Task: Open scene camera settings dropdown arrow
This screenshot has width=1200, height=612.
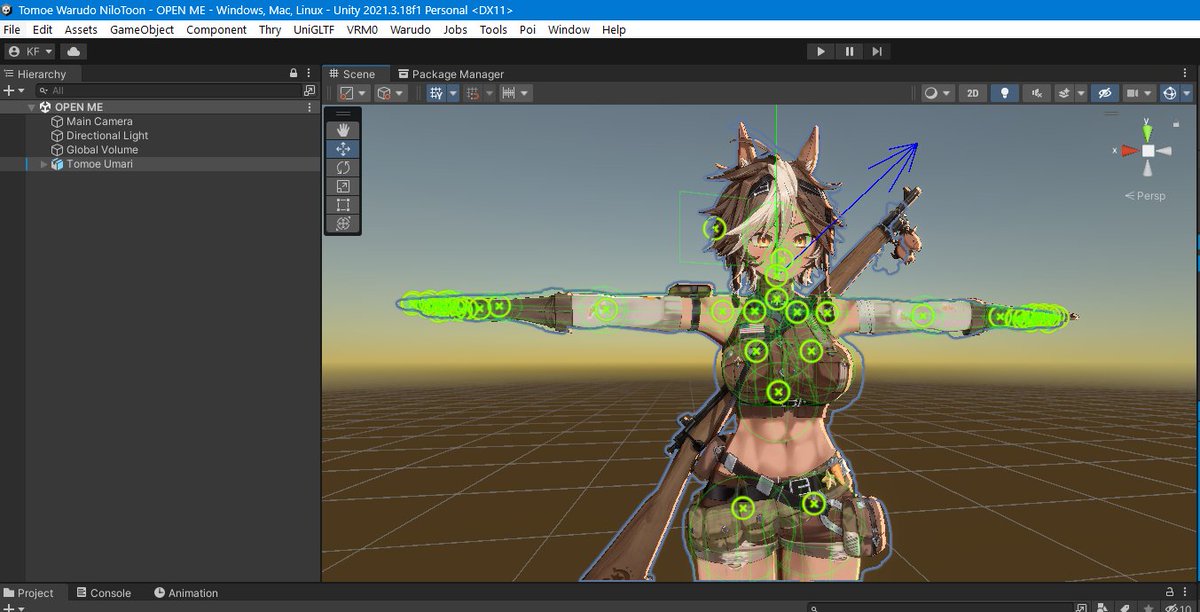Action: pos(1148,93)
